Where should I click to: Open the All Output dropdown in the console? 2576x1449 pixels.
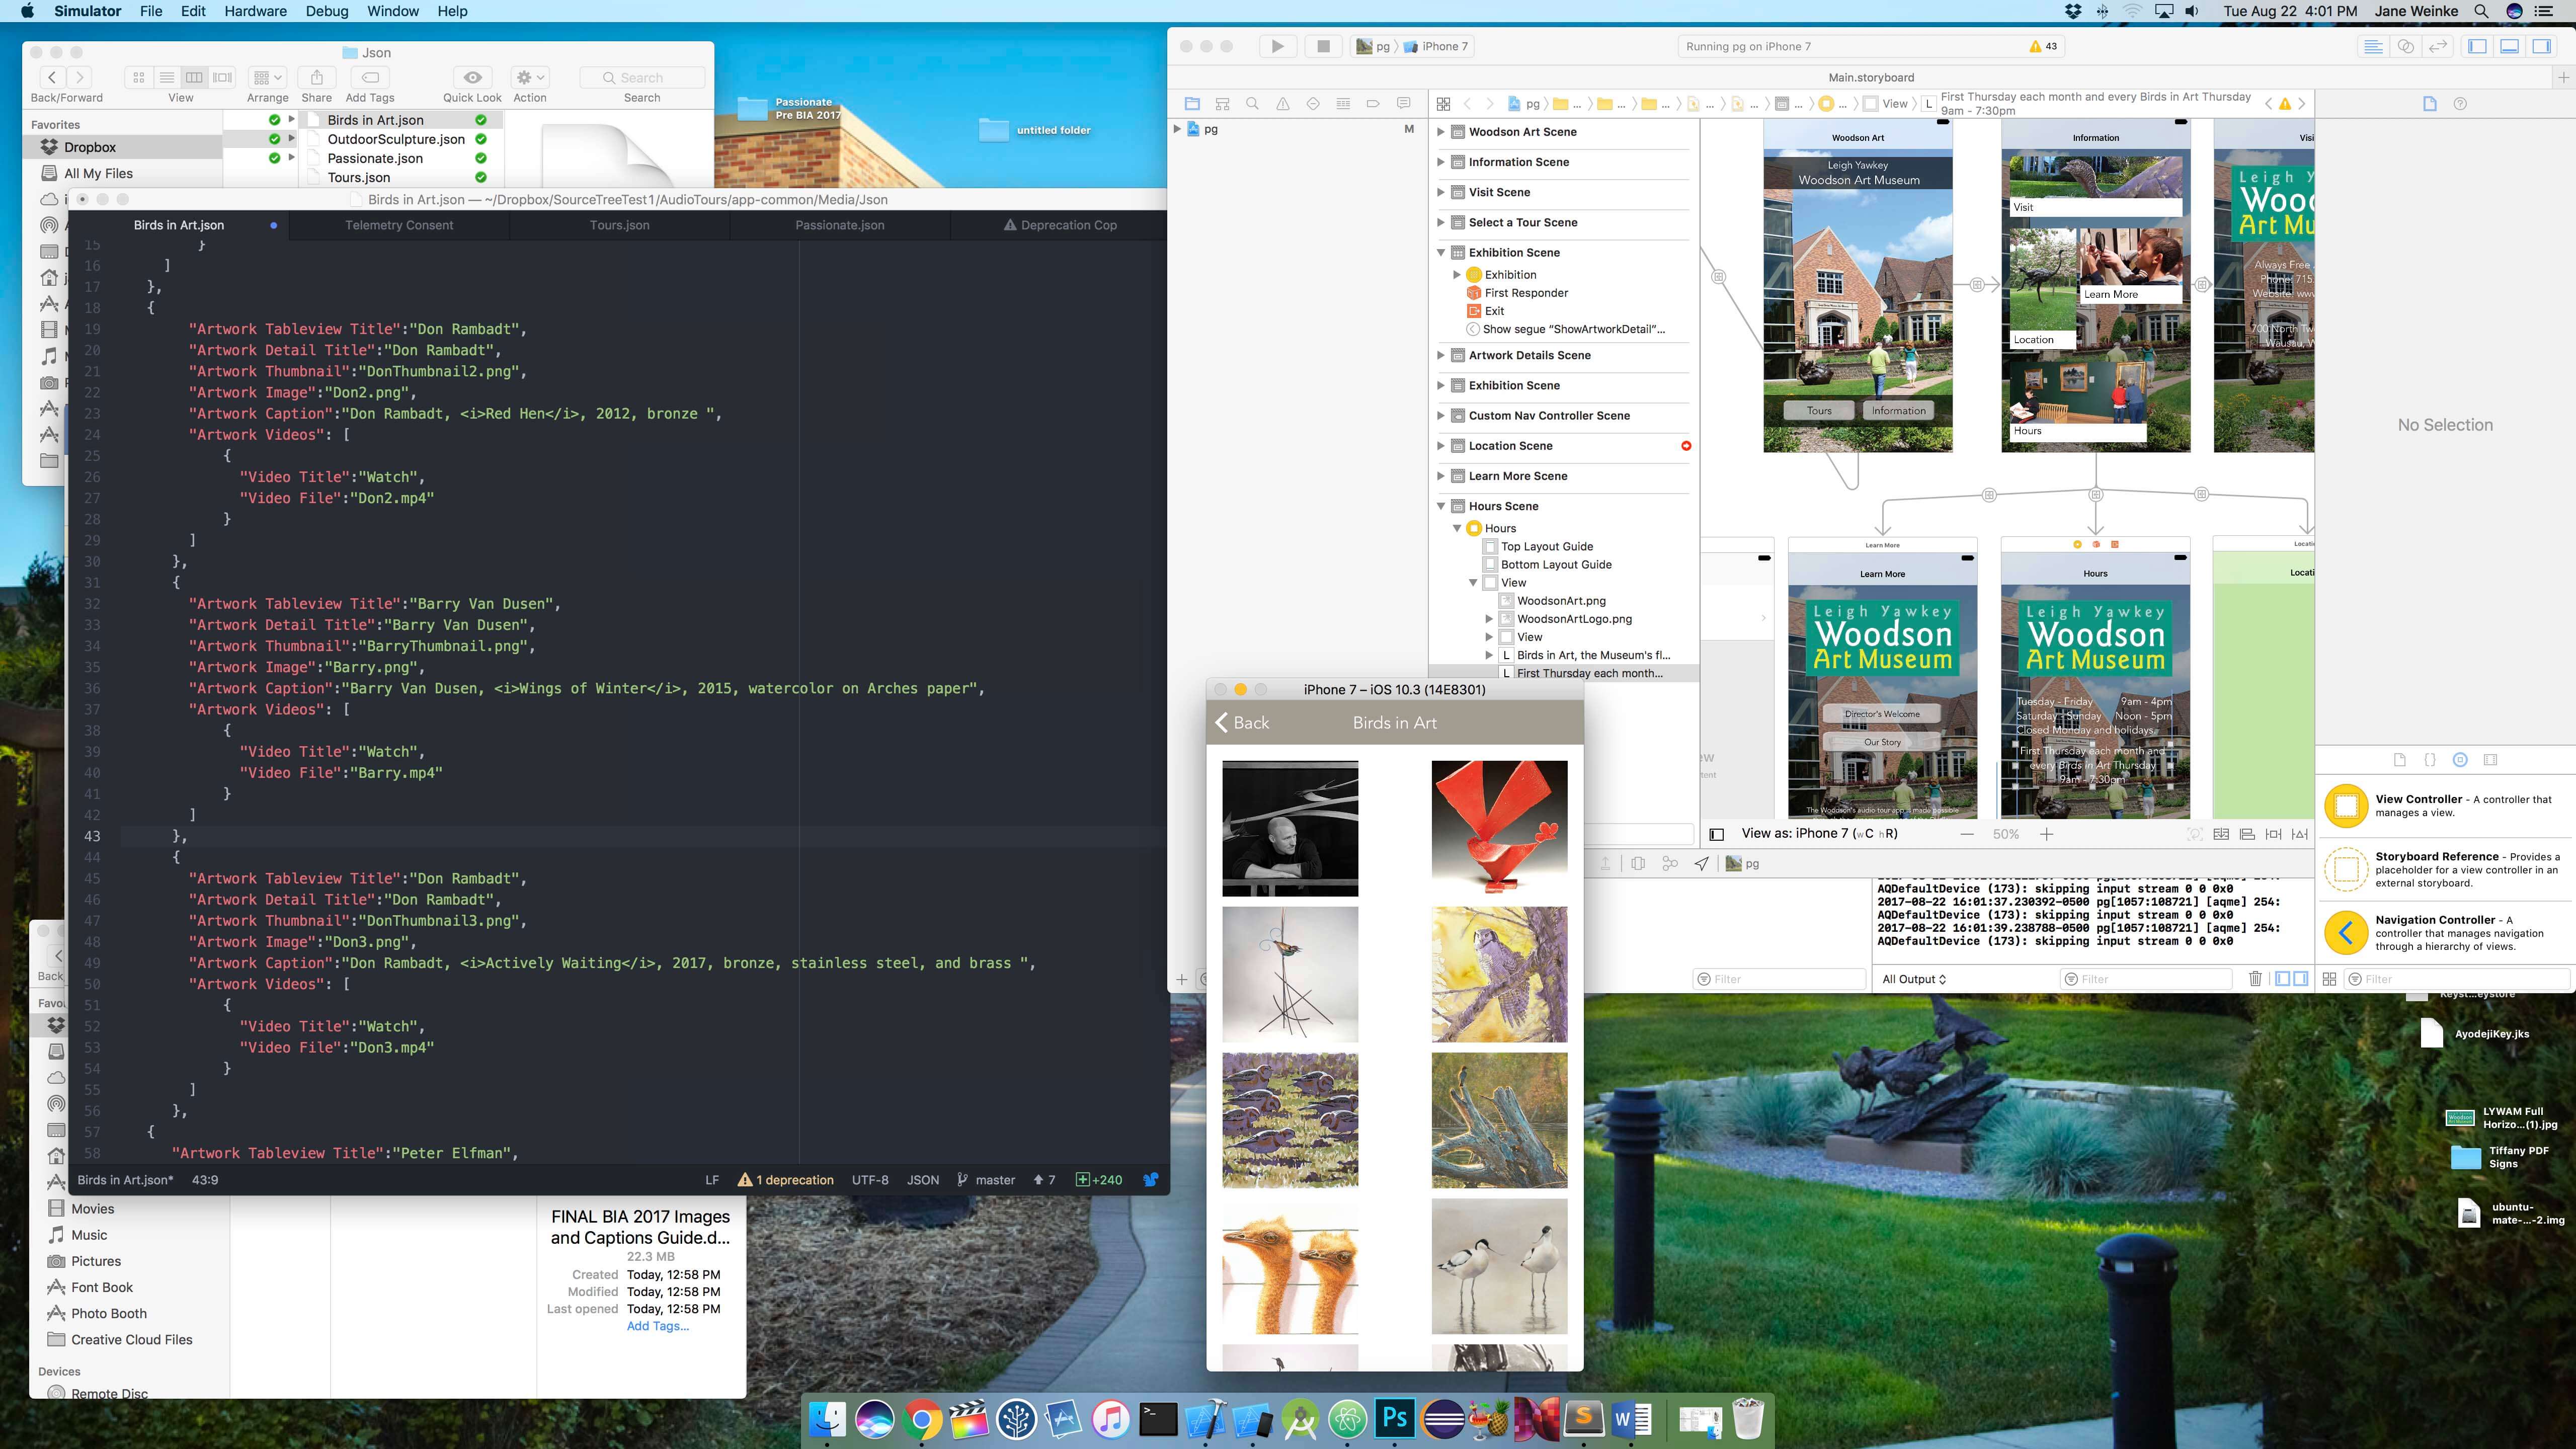(x=1913, y=979)
